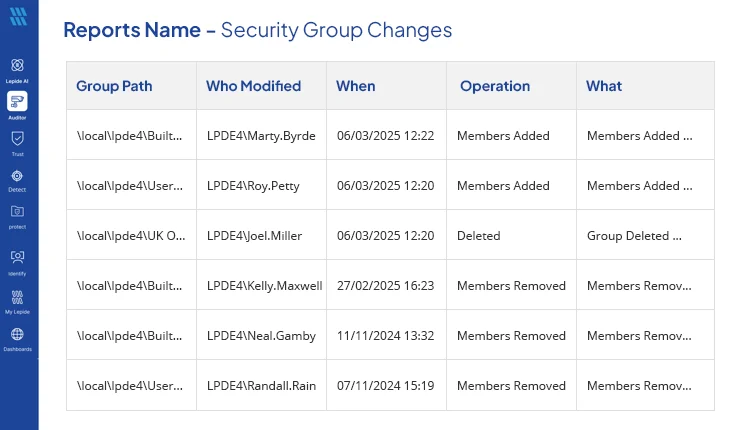Click the What column header

click(x=604, y=86)
